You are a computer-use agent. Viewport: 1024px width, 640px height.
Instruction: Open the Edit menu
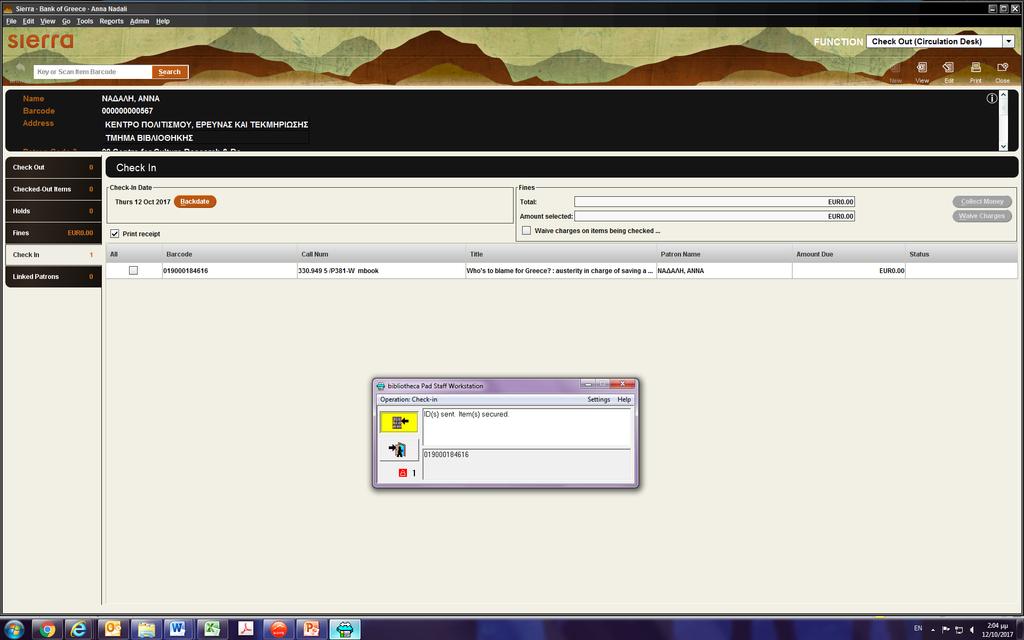tap(28, 21)
